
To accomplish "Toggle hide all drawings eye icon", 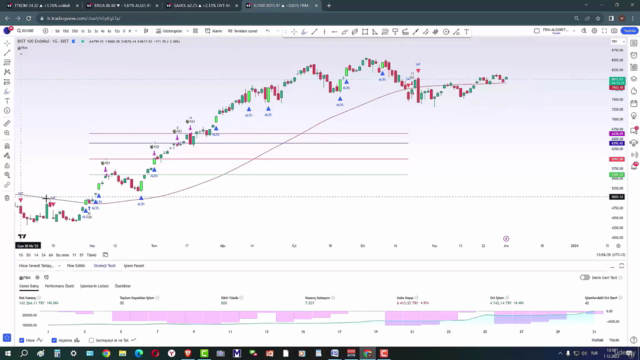I will tap(7, 175).
